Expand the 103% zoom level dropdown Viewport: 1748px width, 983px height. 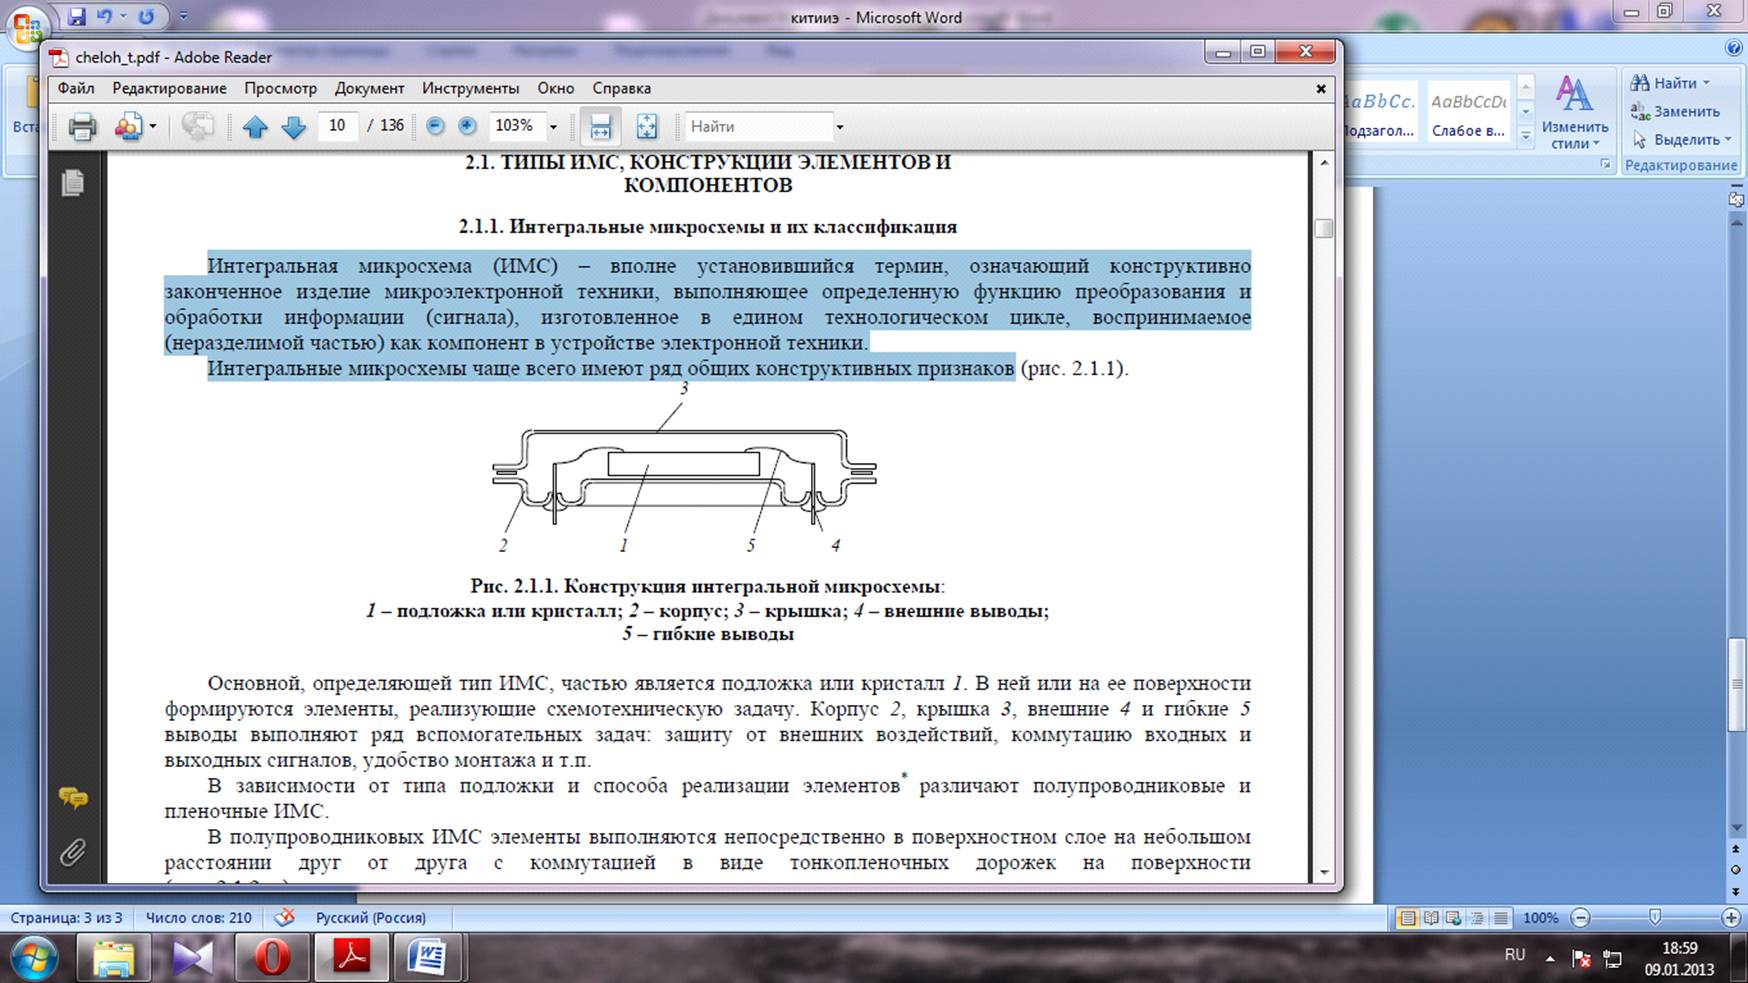[553, 127]
